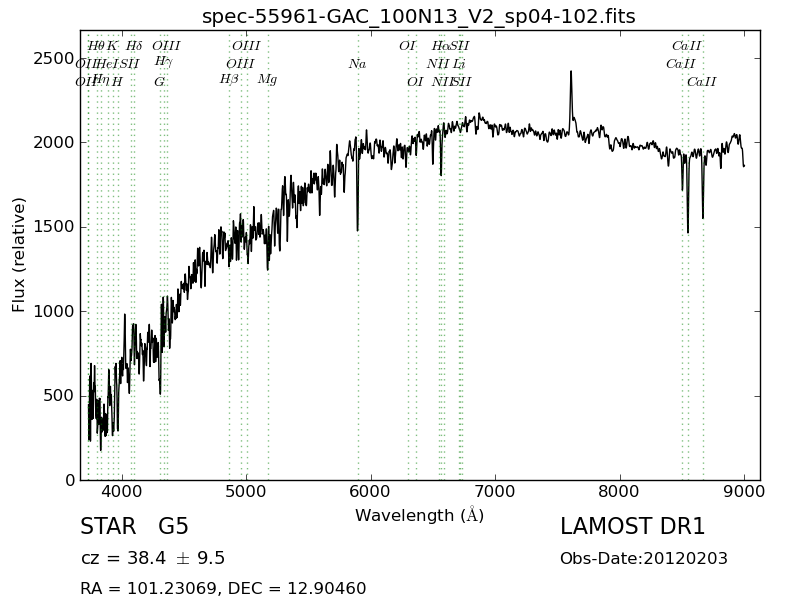This screenshot has height=600, width=800.
Task: Select the DEC = 12.90460 coordinate text
Action: 297,588
